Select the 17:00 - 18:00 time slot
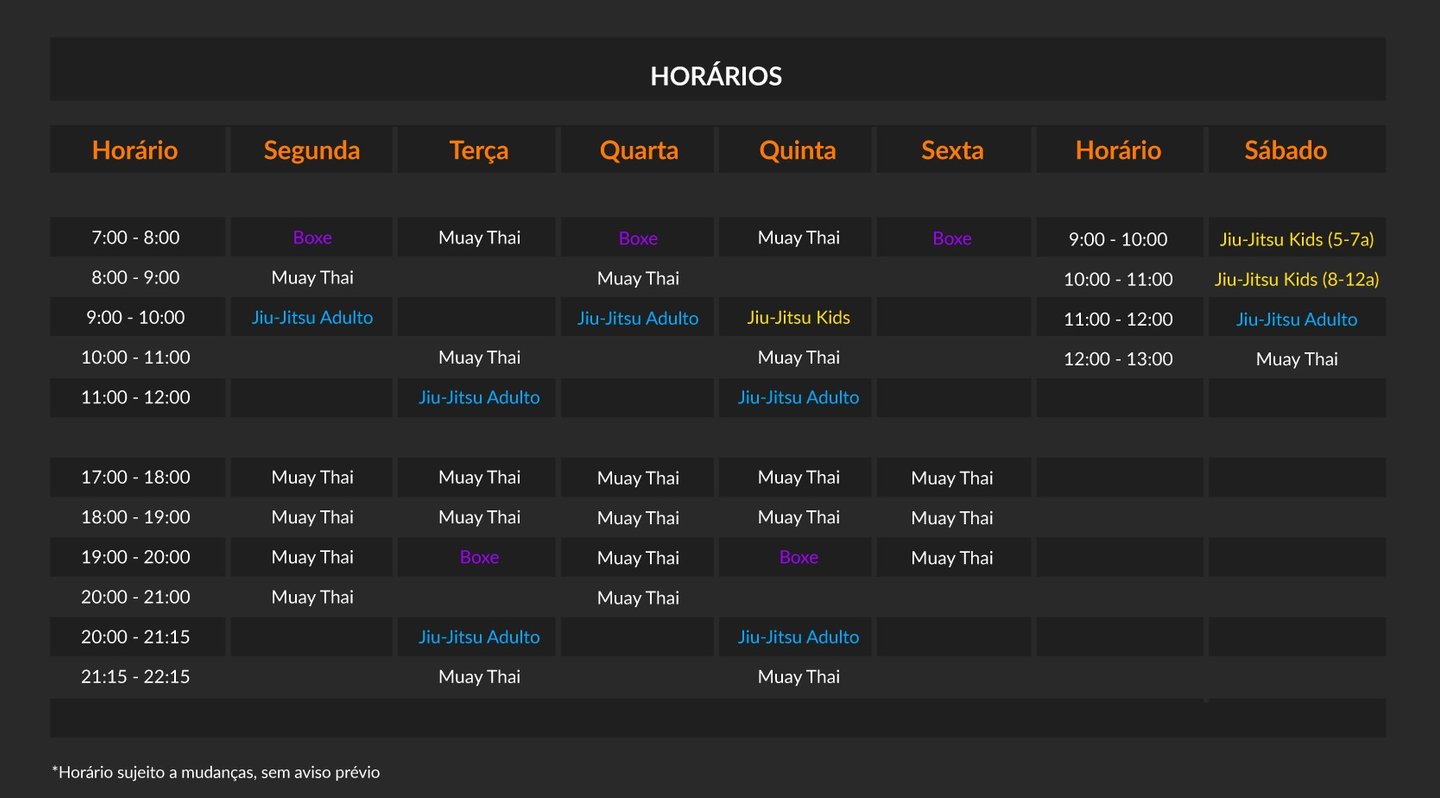Screen dimensions: 1440x798 [135, 477]
